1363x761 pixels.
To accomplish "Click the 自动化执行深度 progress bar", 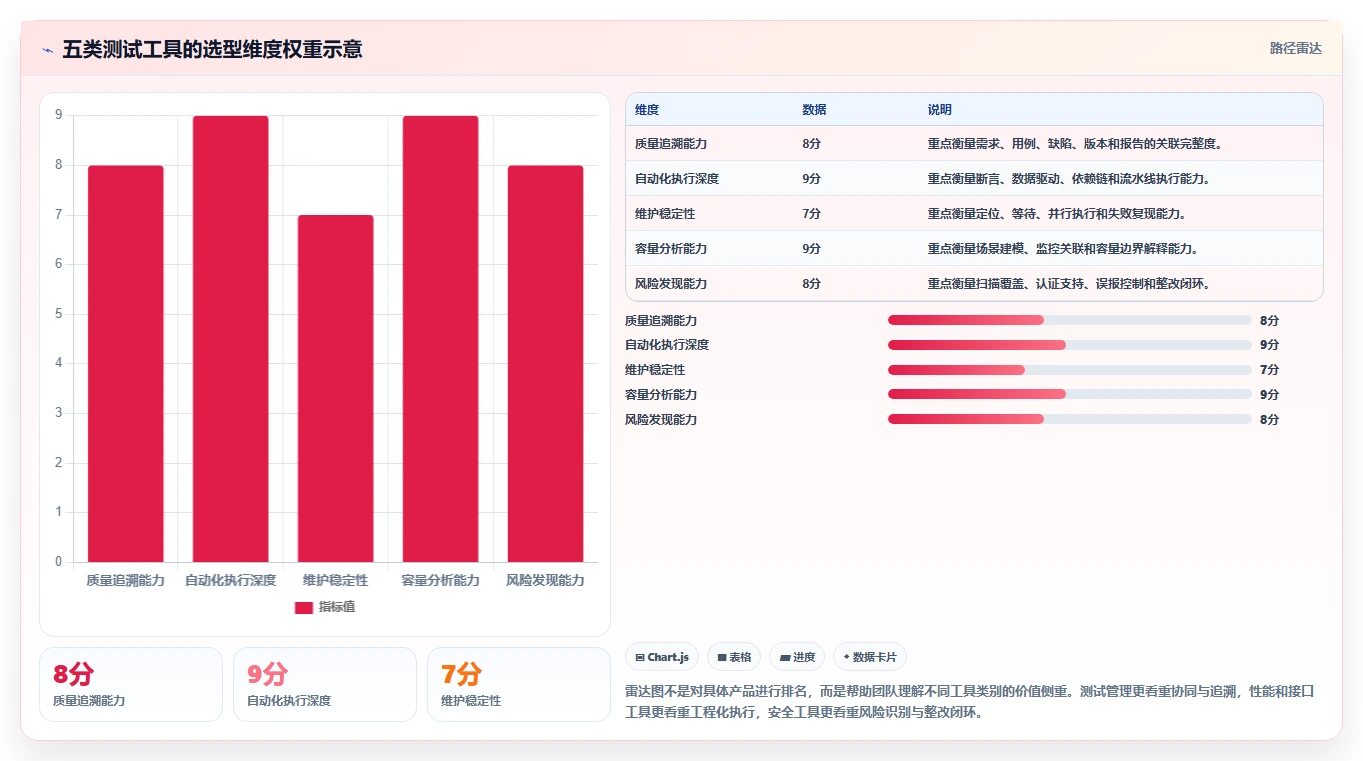I will [1070, 345].
